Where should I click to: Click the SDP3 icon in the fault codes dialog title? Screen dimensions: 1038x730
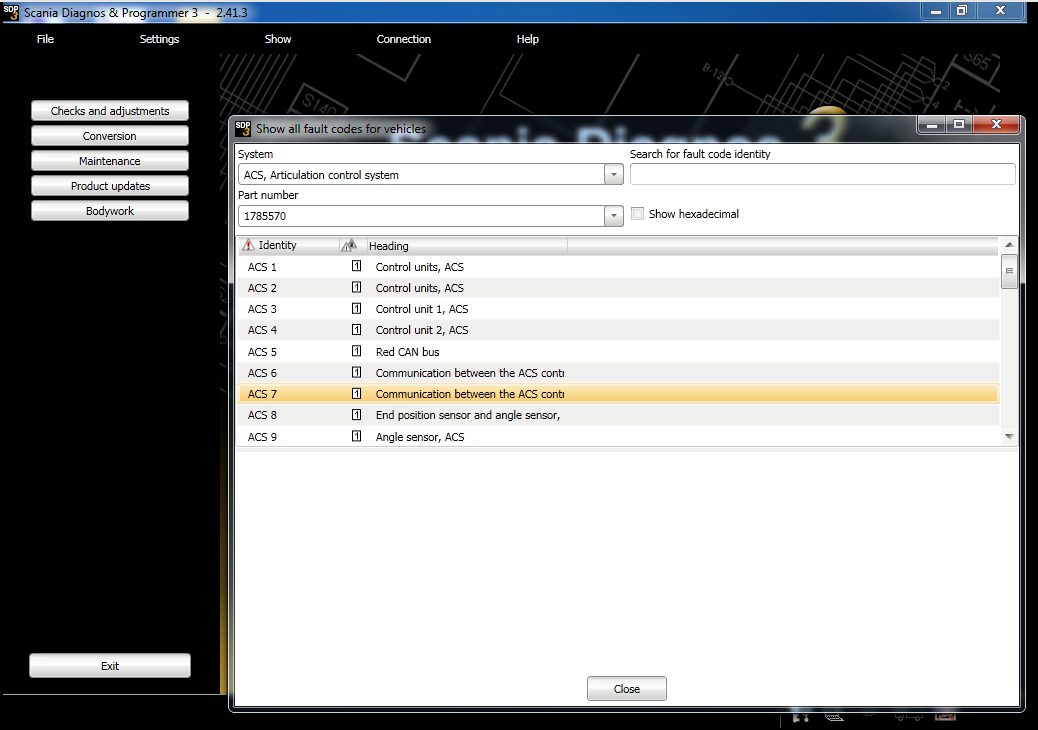pyautogui.click(x=243, y=128)
